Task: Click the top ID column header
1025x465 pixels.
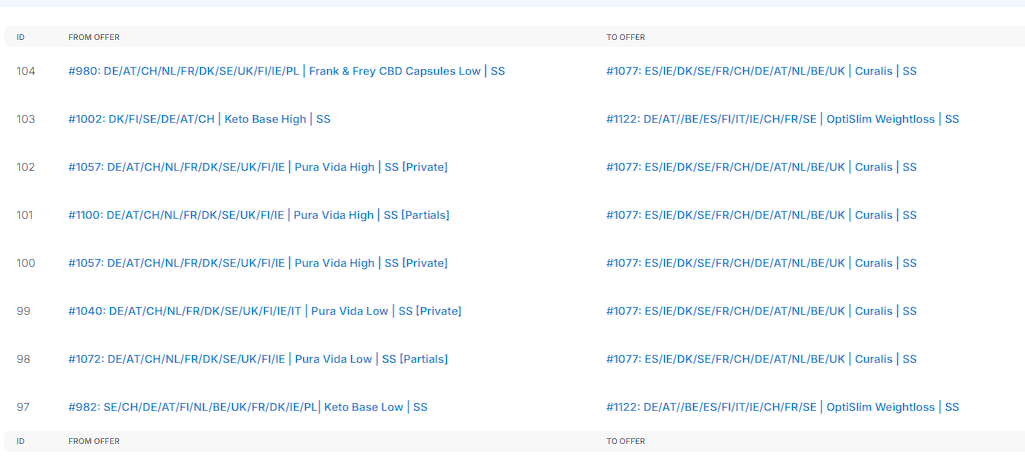Action: pos(20,37)
